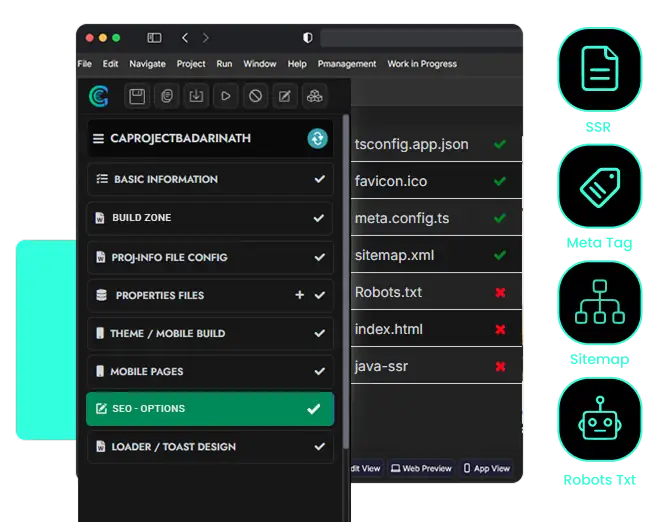
Task: Click the Build Zone document icon
Action: click(x=100, y=218)
